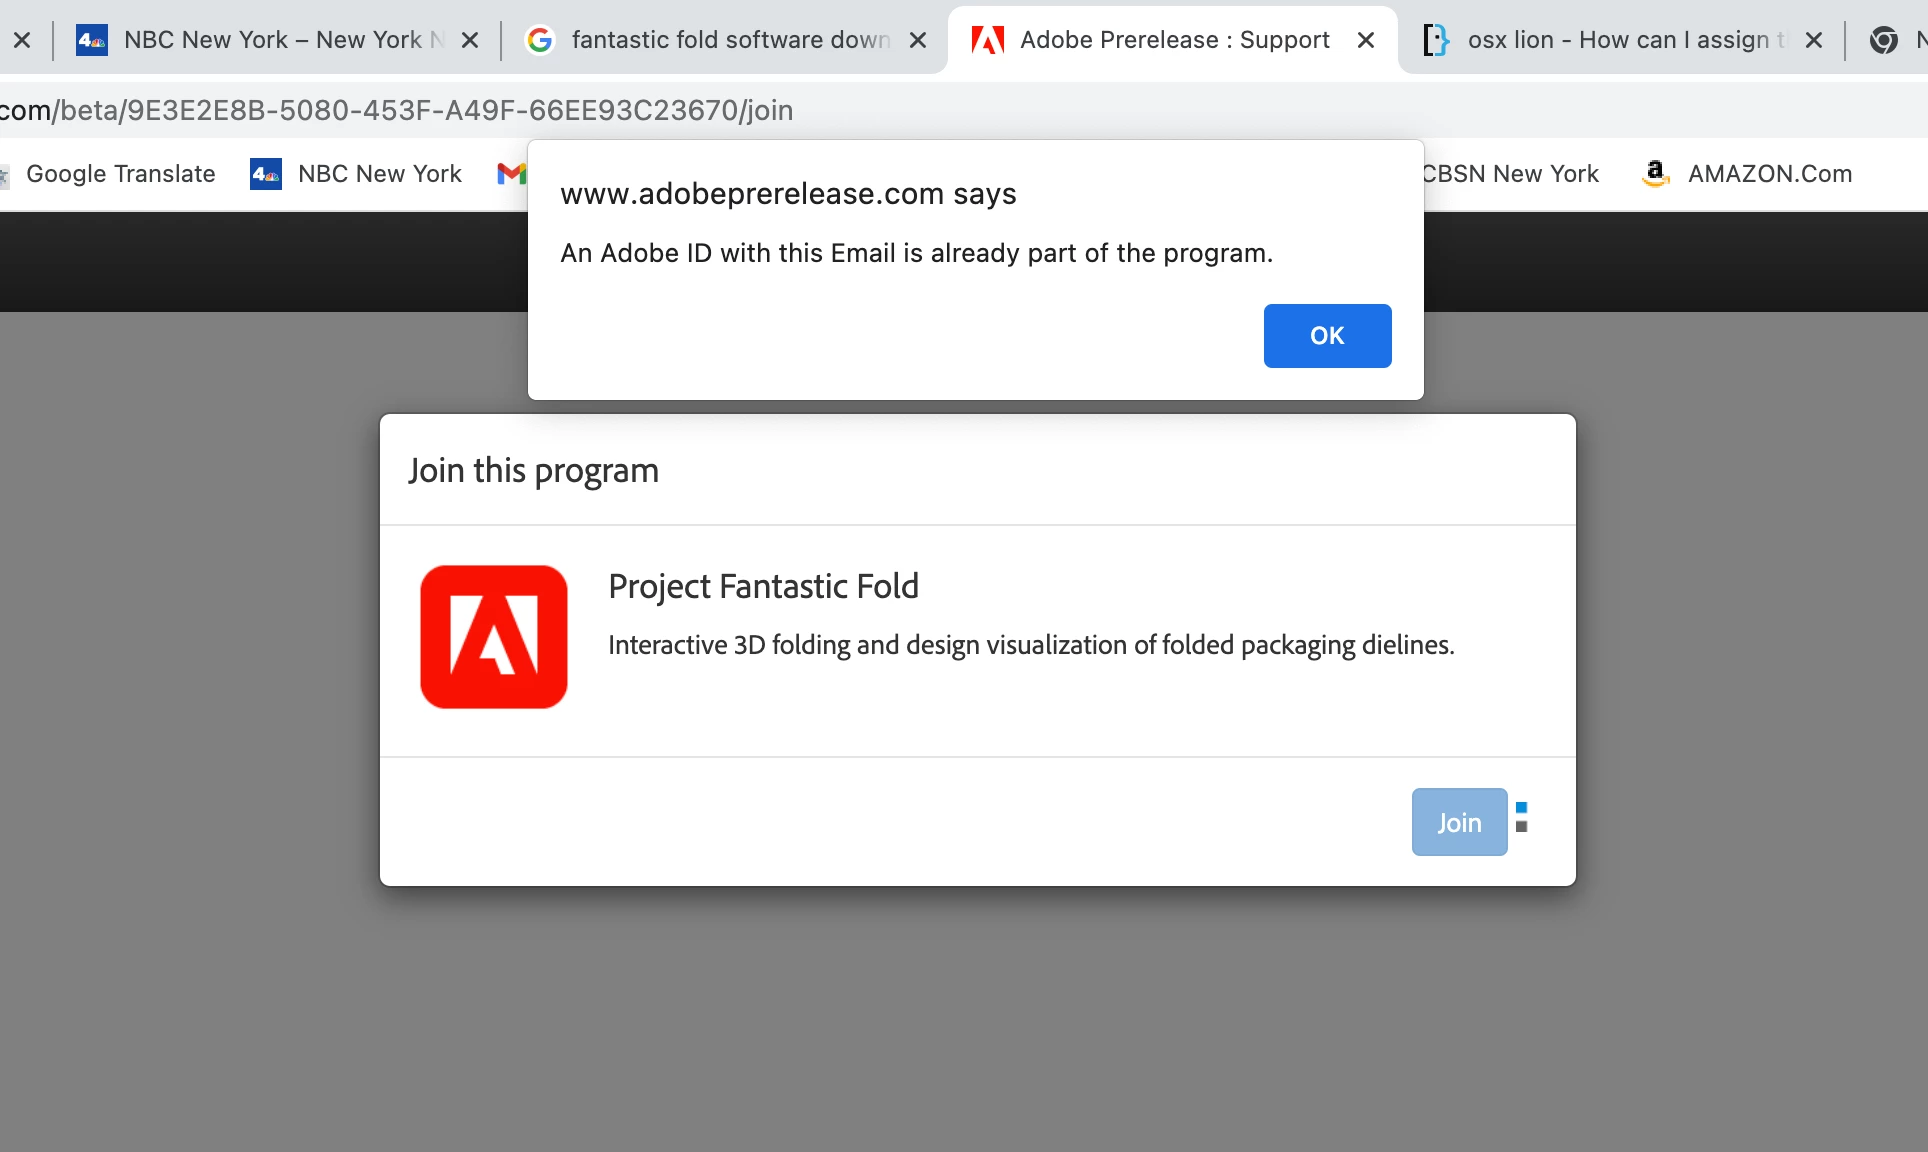Close the NBC New York tab

tap(470, 40)
